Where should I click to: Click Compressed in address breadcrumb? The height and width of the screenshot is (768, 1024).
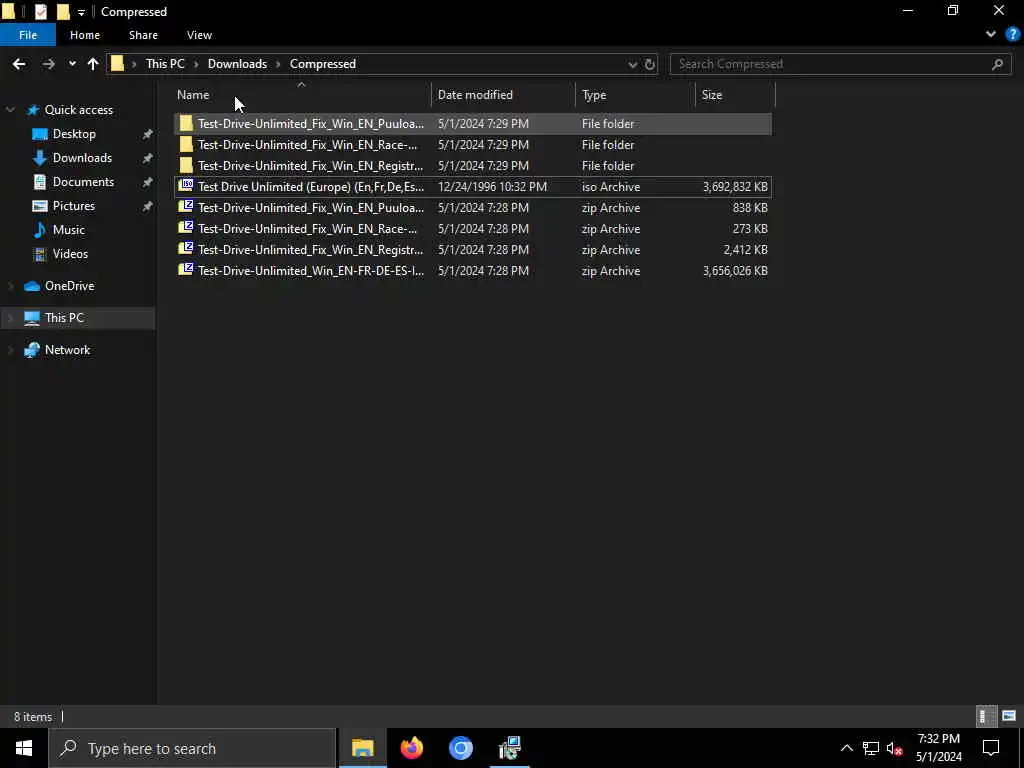point(323,64)
